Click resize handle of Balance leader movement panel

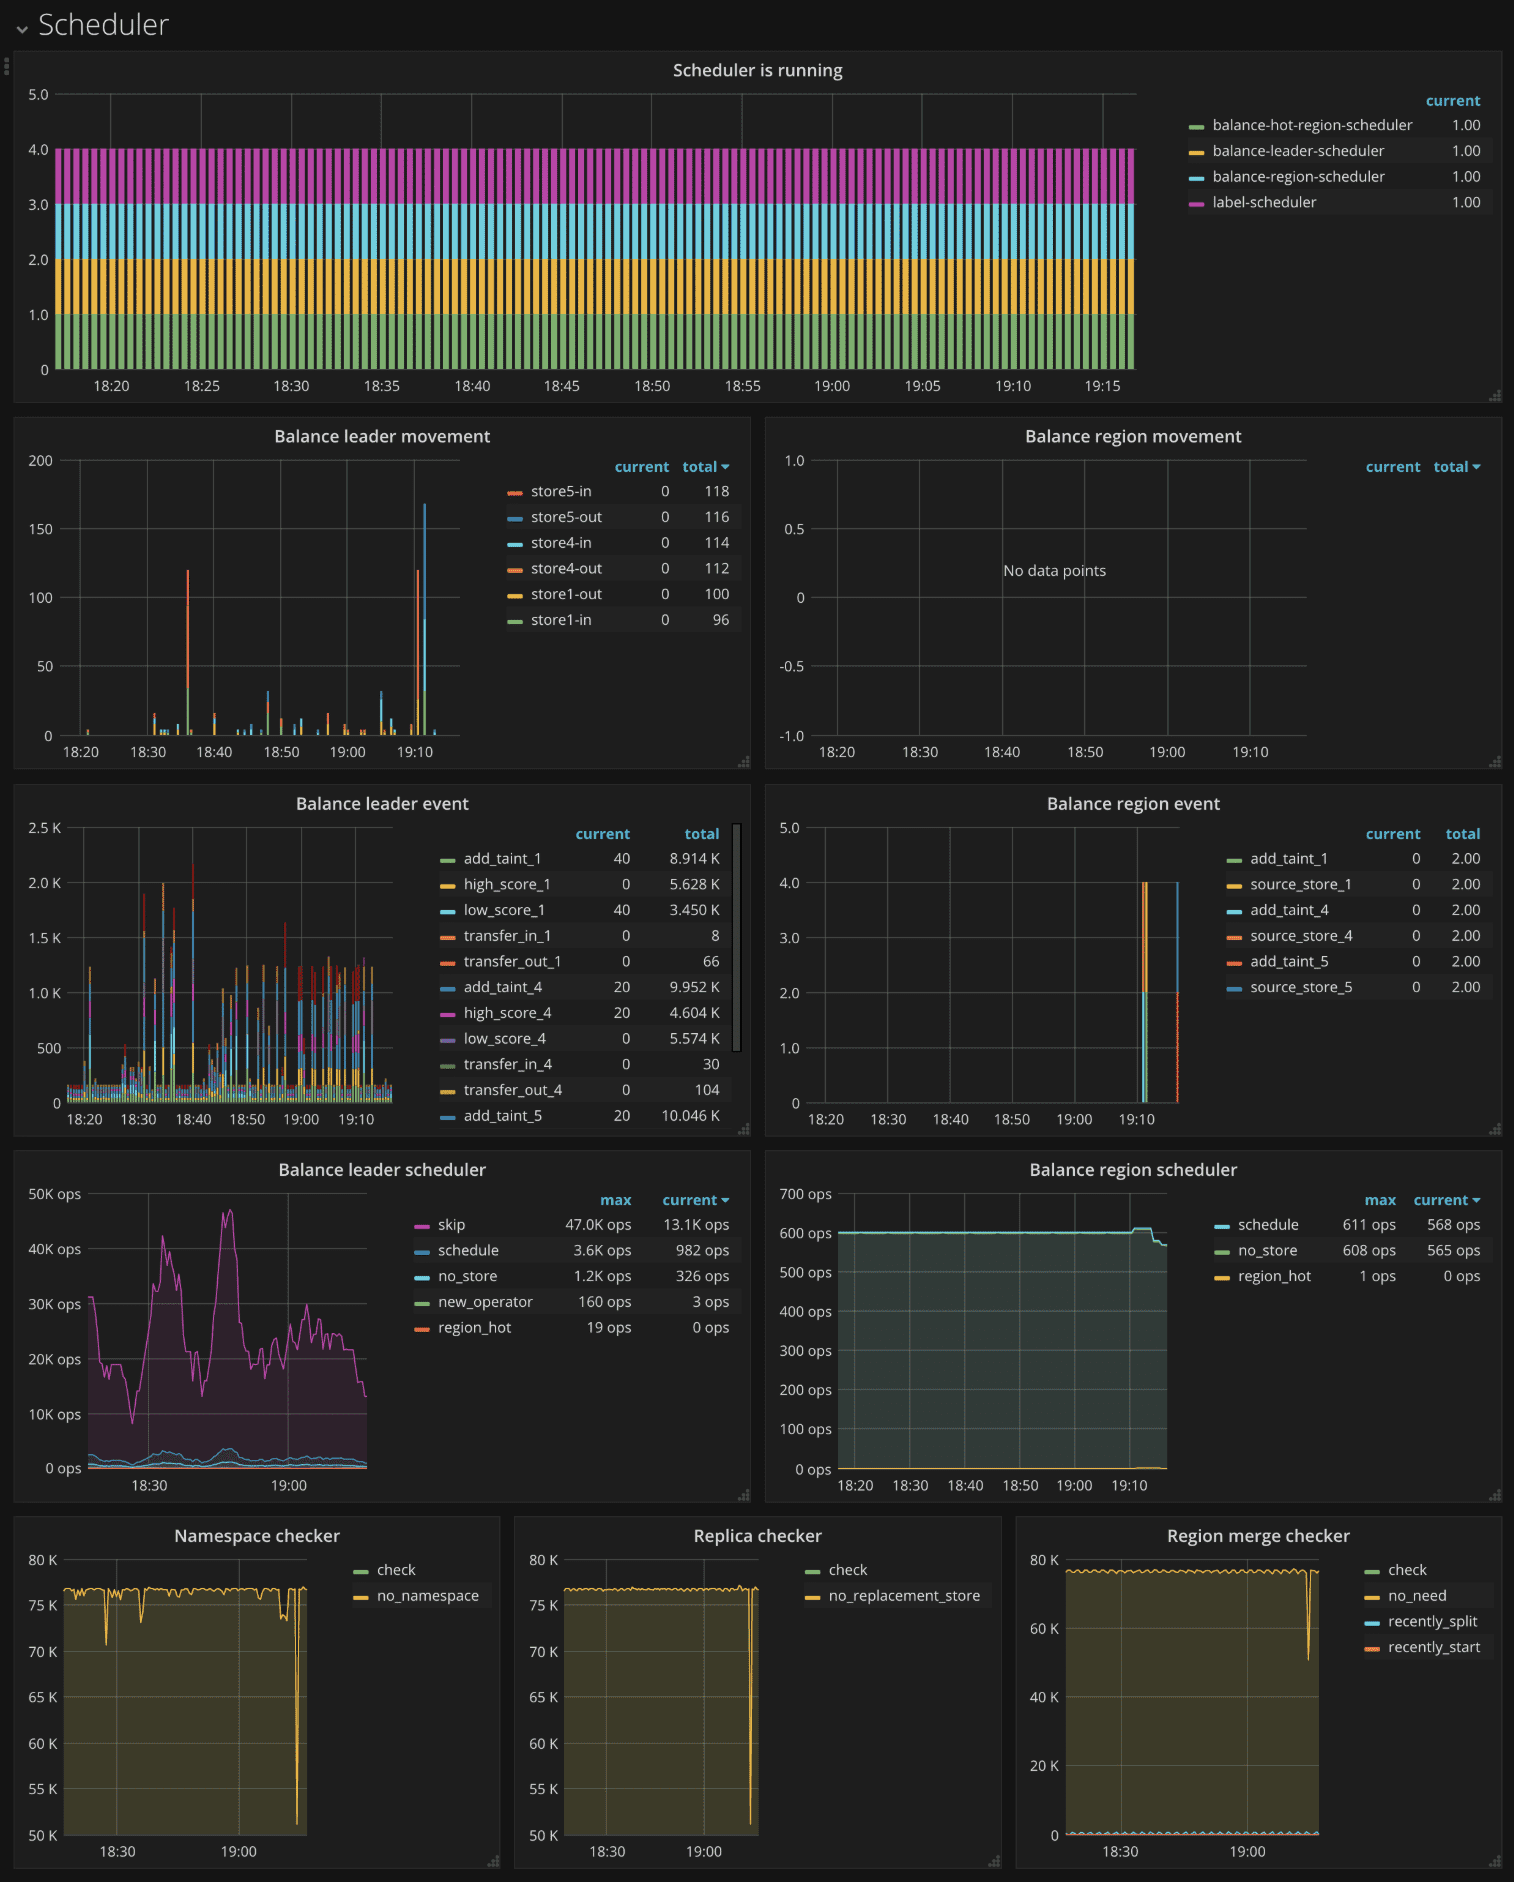(x=743, y=762)
